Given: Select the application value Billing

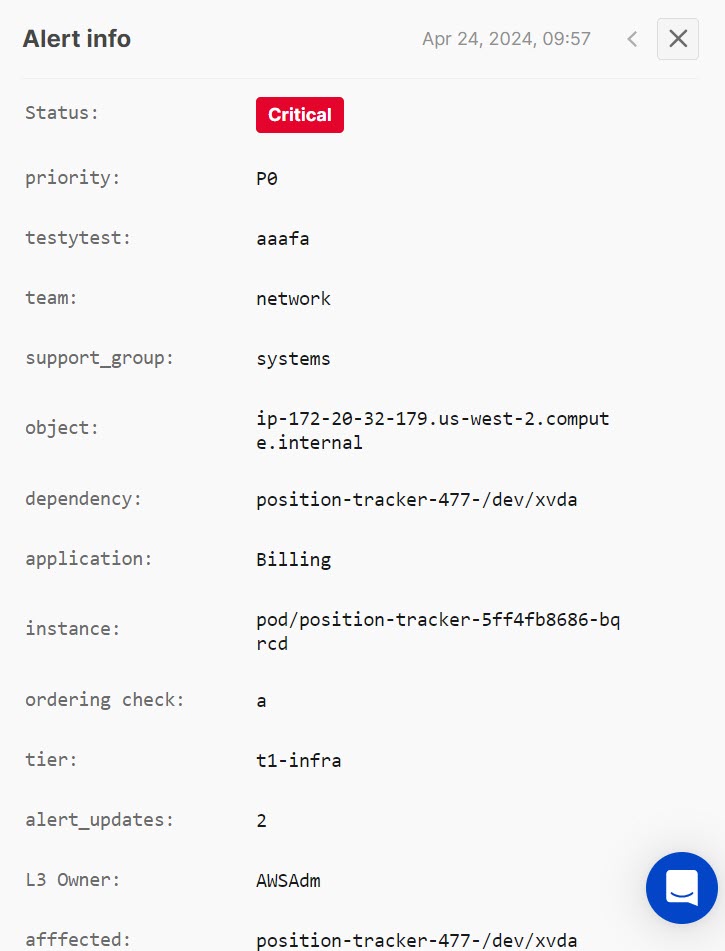Looking at the screenshot, I should pyautogui.click(x=294, y=559).
